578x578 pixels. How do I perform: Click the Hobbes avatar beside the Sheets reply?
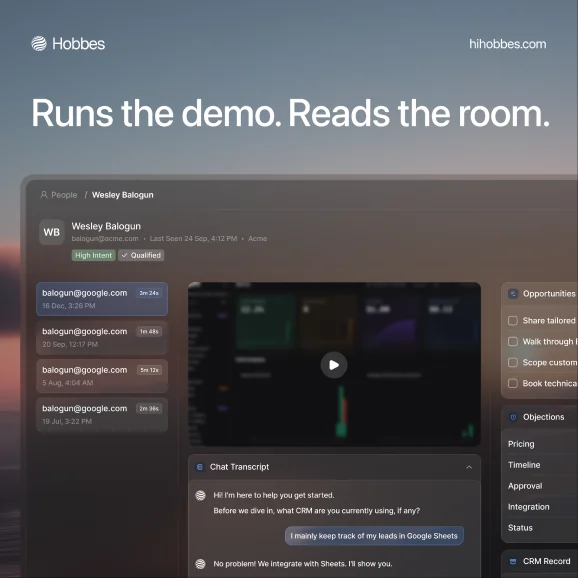pyautogui.click(x=200, y=564)
